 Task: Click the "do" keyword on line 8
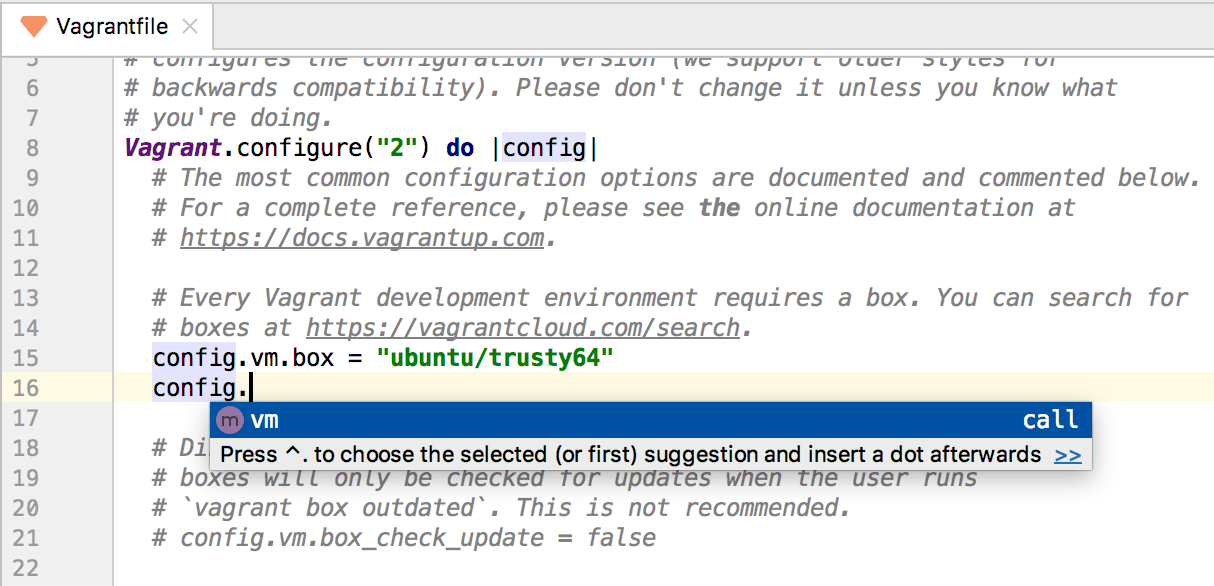[460, 148]
